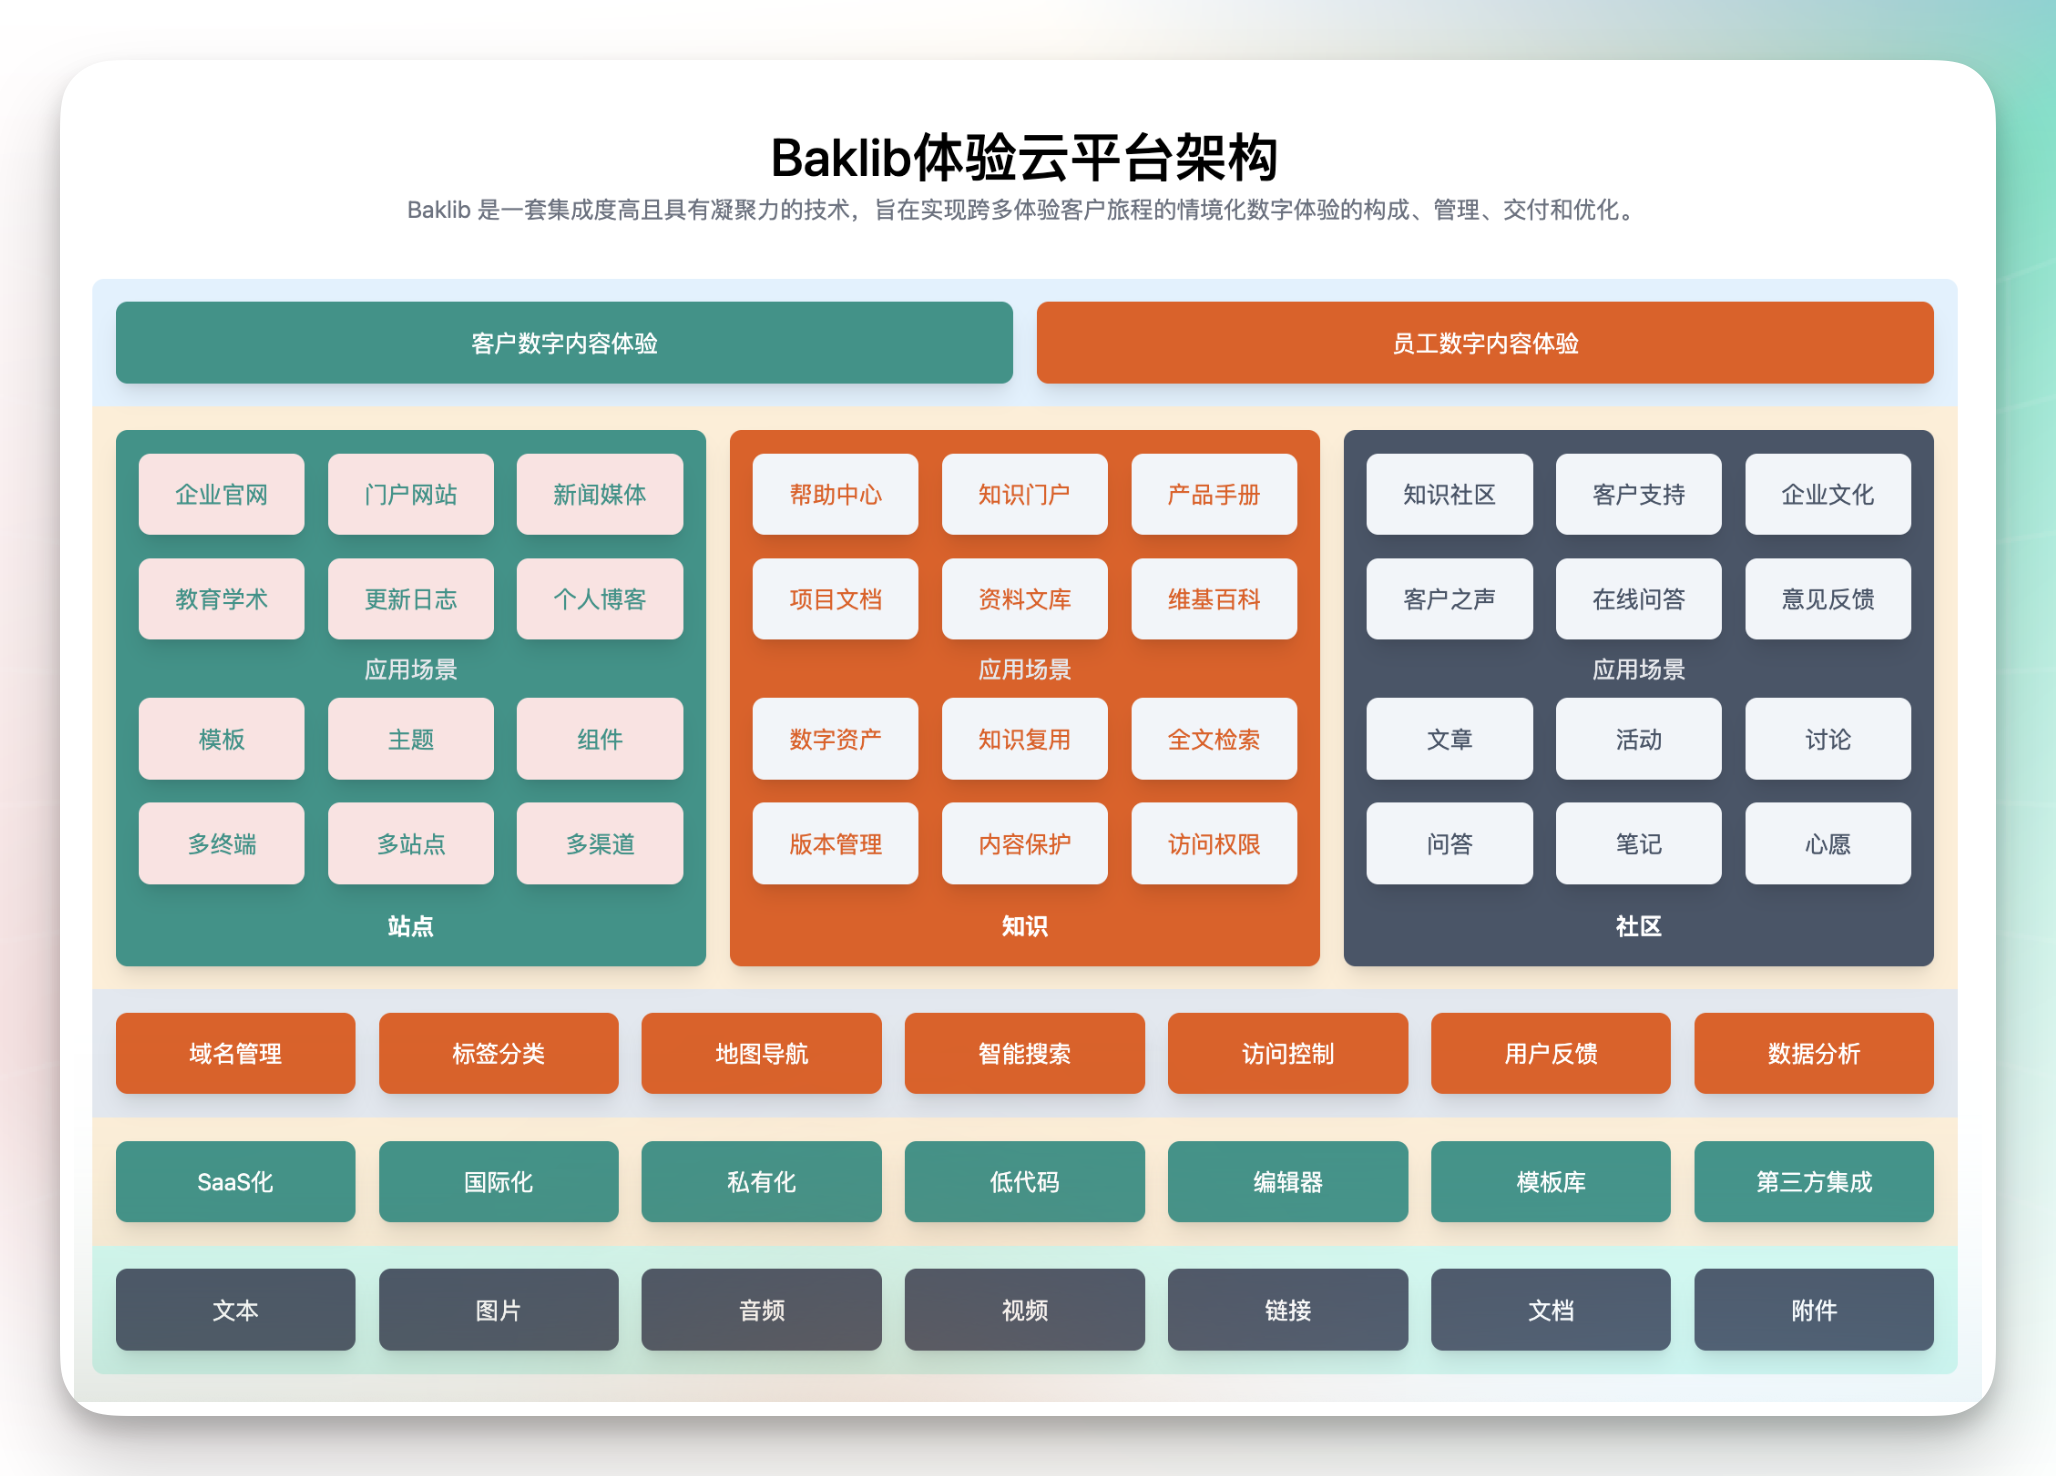Open the 企业文化 tile
This screenshot has height=1476, width=2056.
click(x=1828, y=494)
